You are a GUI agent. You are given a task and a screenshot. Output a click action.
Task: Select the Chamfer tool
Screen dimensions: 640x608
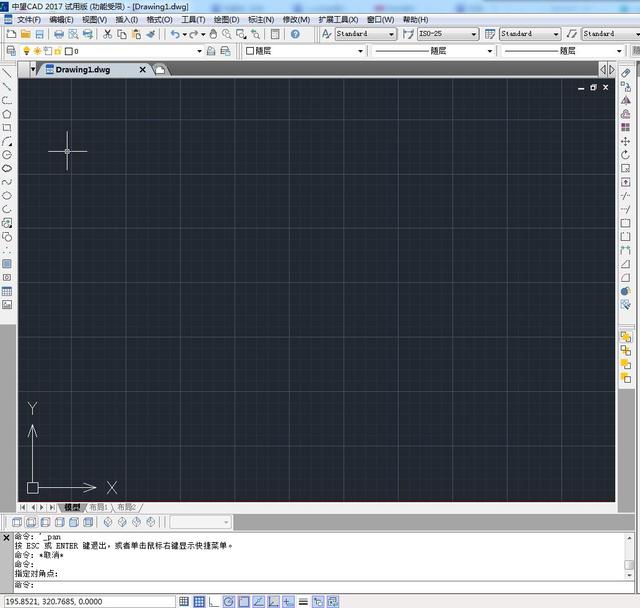click(625, 264)
